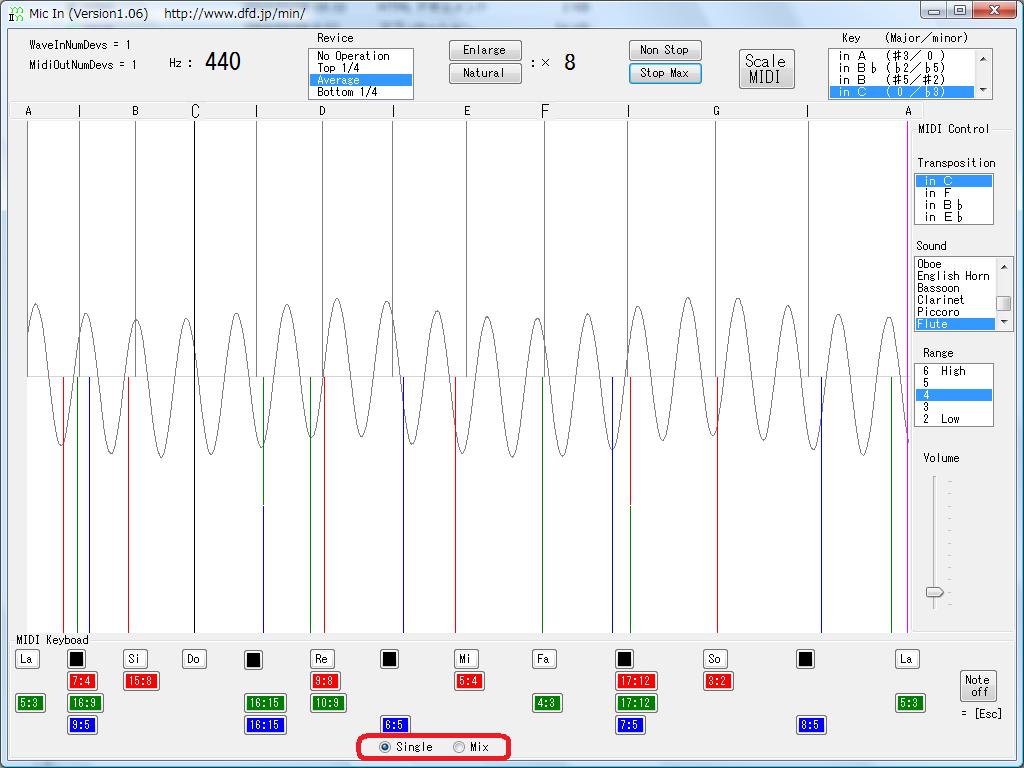
Task: Select key 'in B (#5/#2)' in Key list
Action: (902, 80)
